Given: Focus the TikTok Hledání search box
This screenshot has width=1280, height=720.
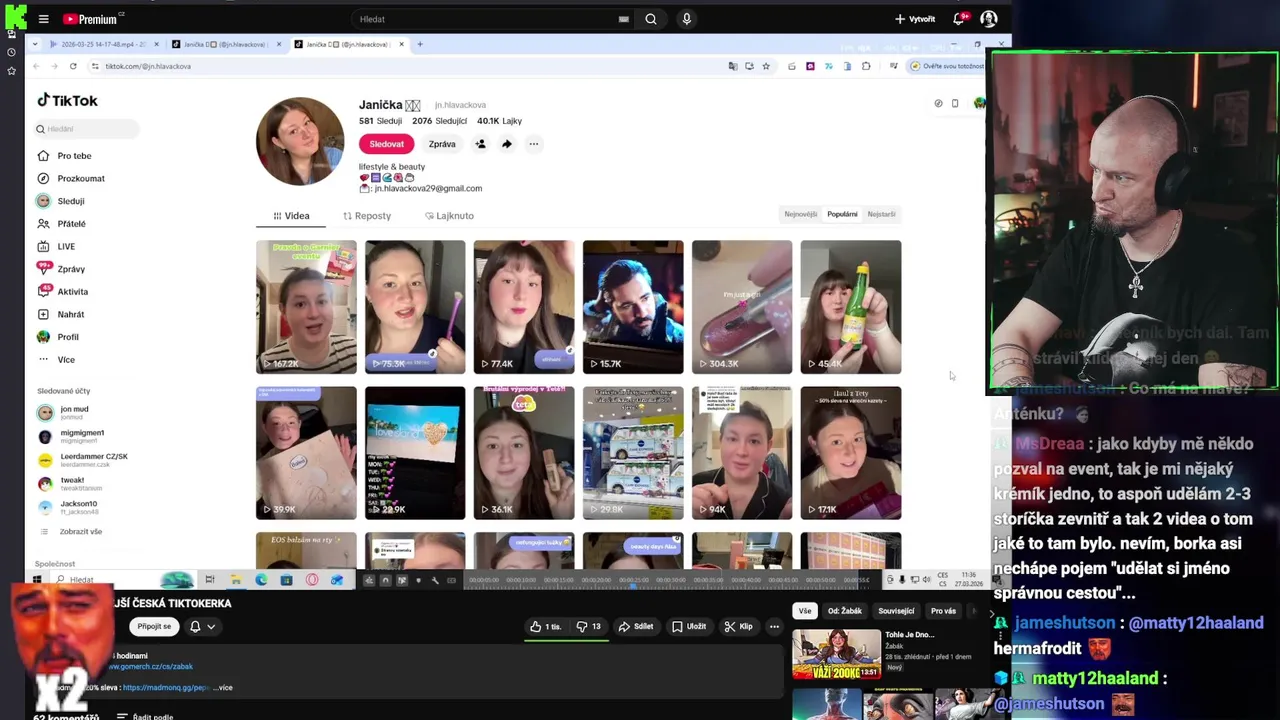Looking at the screenshot, I should pyautogui.click(x=85, y=129).
